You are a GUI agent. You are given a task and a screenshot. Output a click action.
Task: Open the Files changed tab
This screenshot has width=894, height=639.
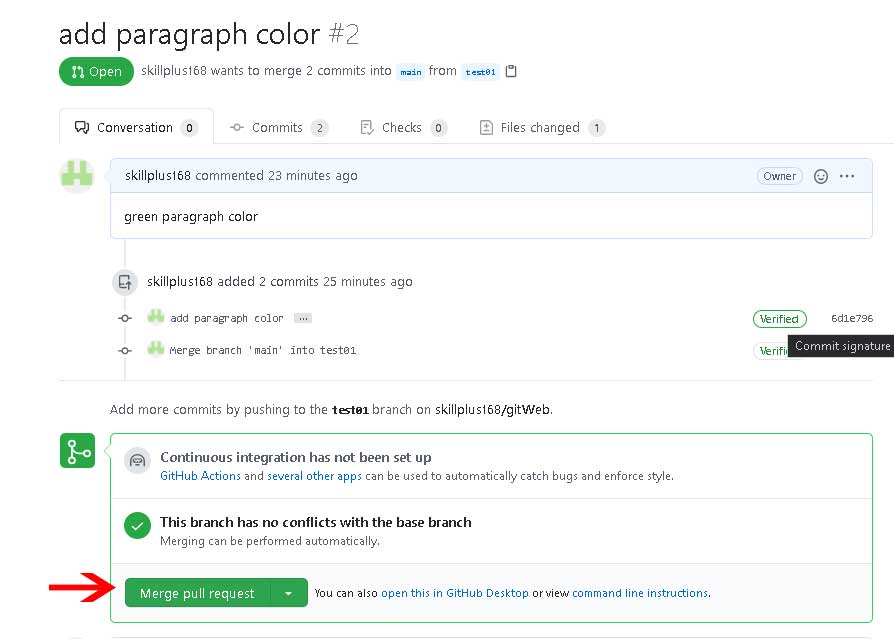(542, 128)
